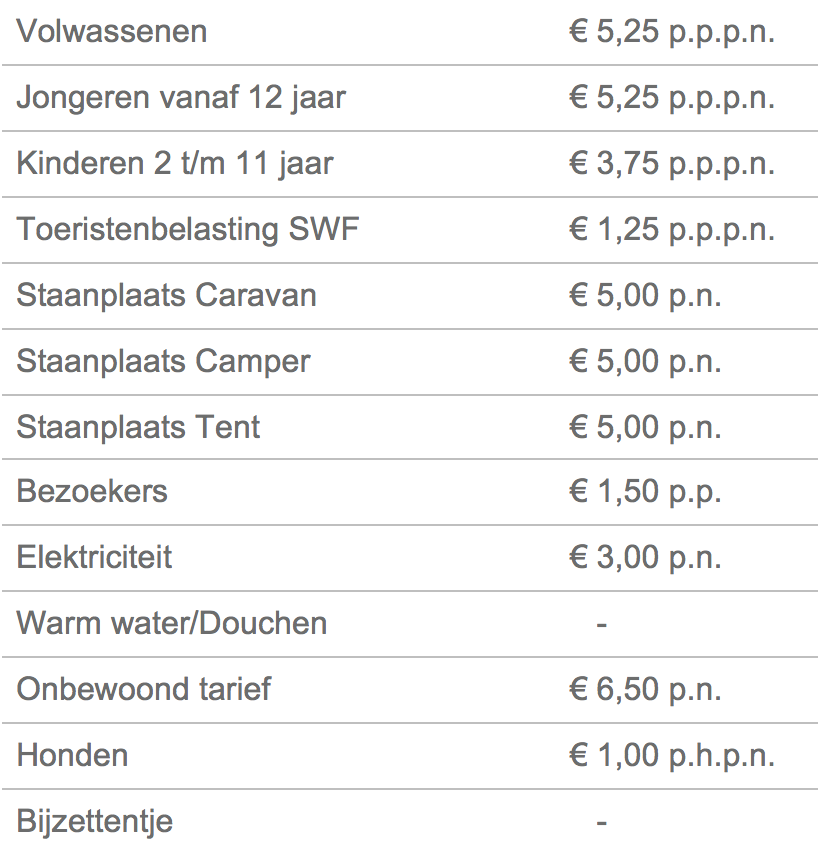Select Jongeren vanaf 12 jaar label
Image resolution: width=818 pixels, height=860 pixels.
(181, 98)
